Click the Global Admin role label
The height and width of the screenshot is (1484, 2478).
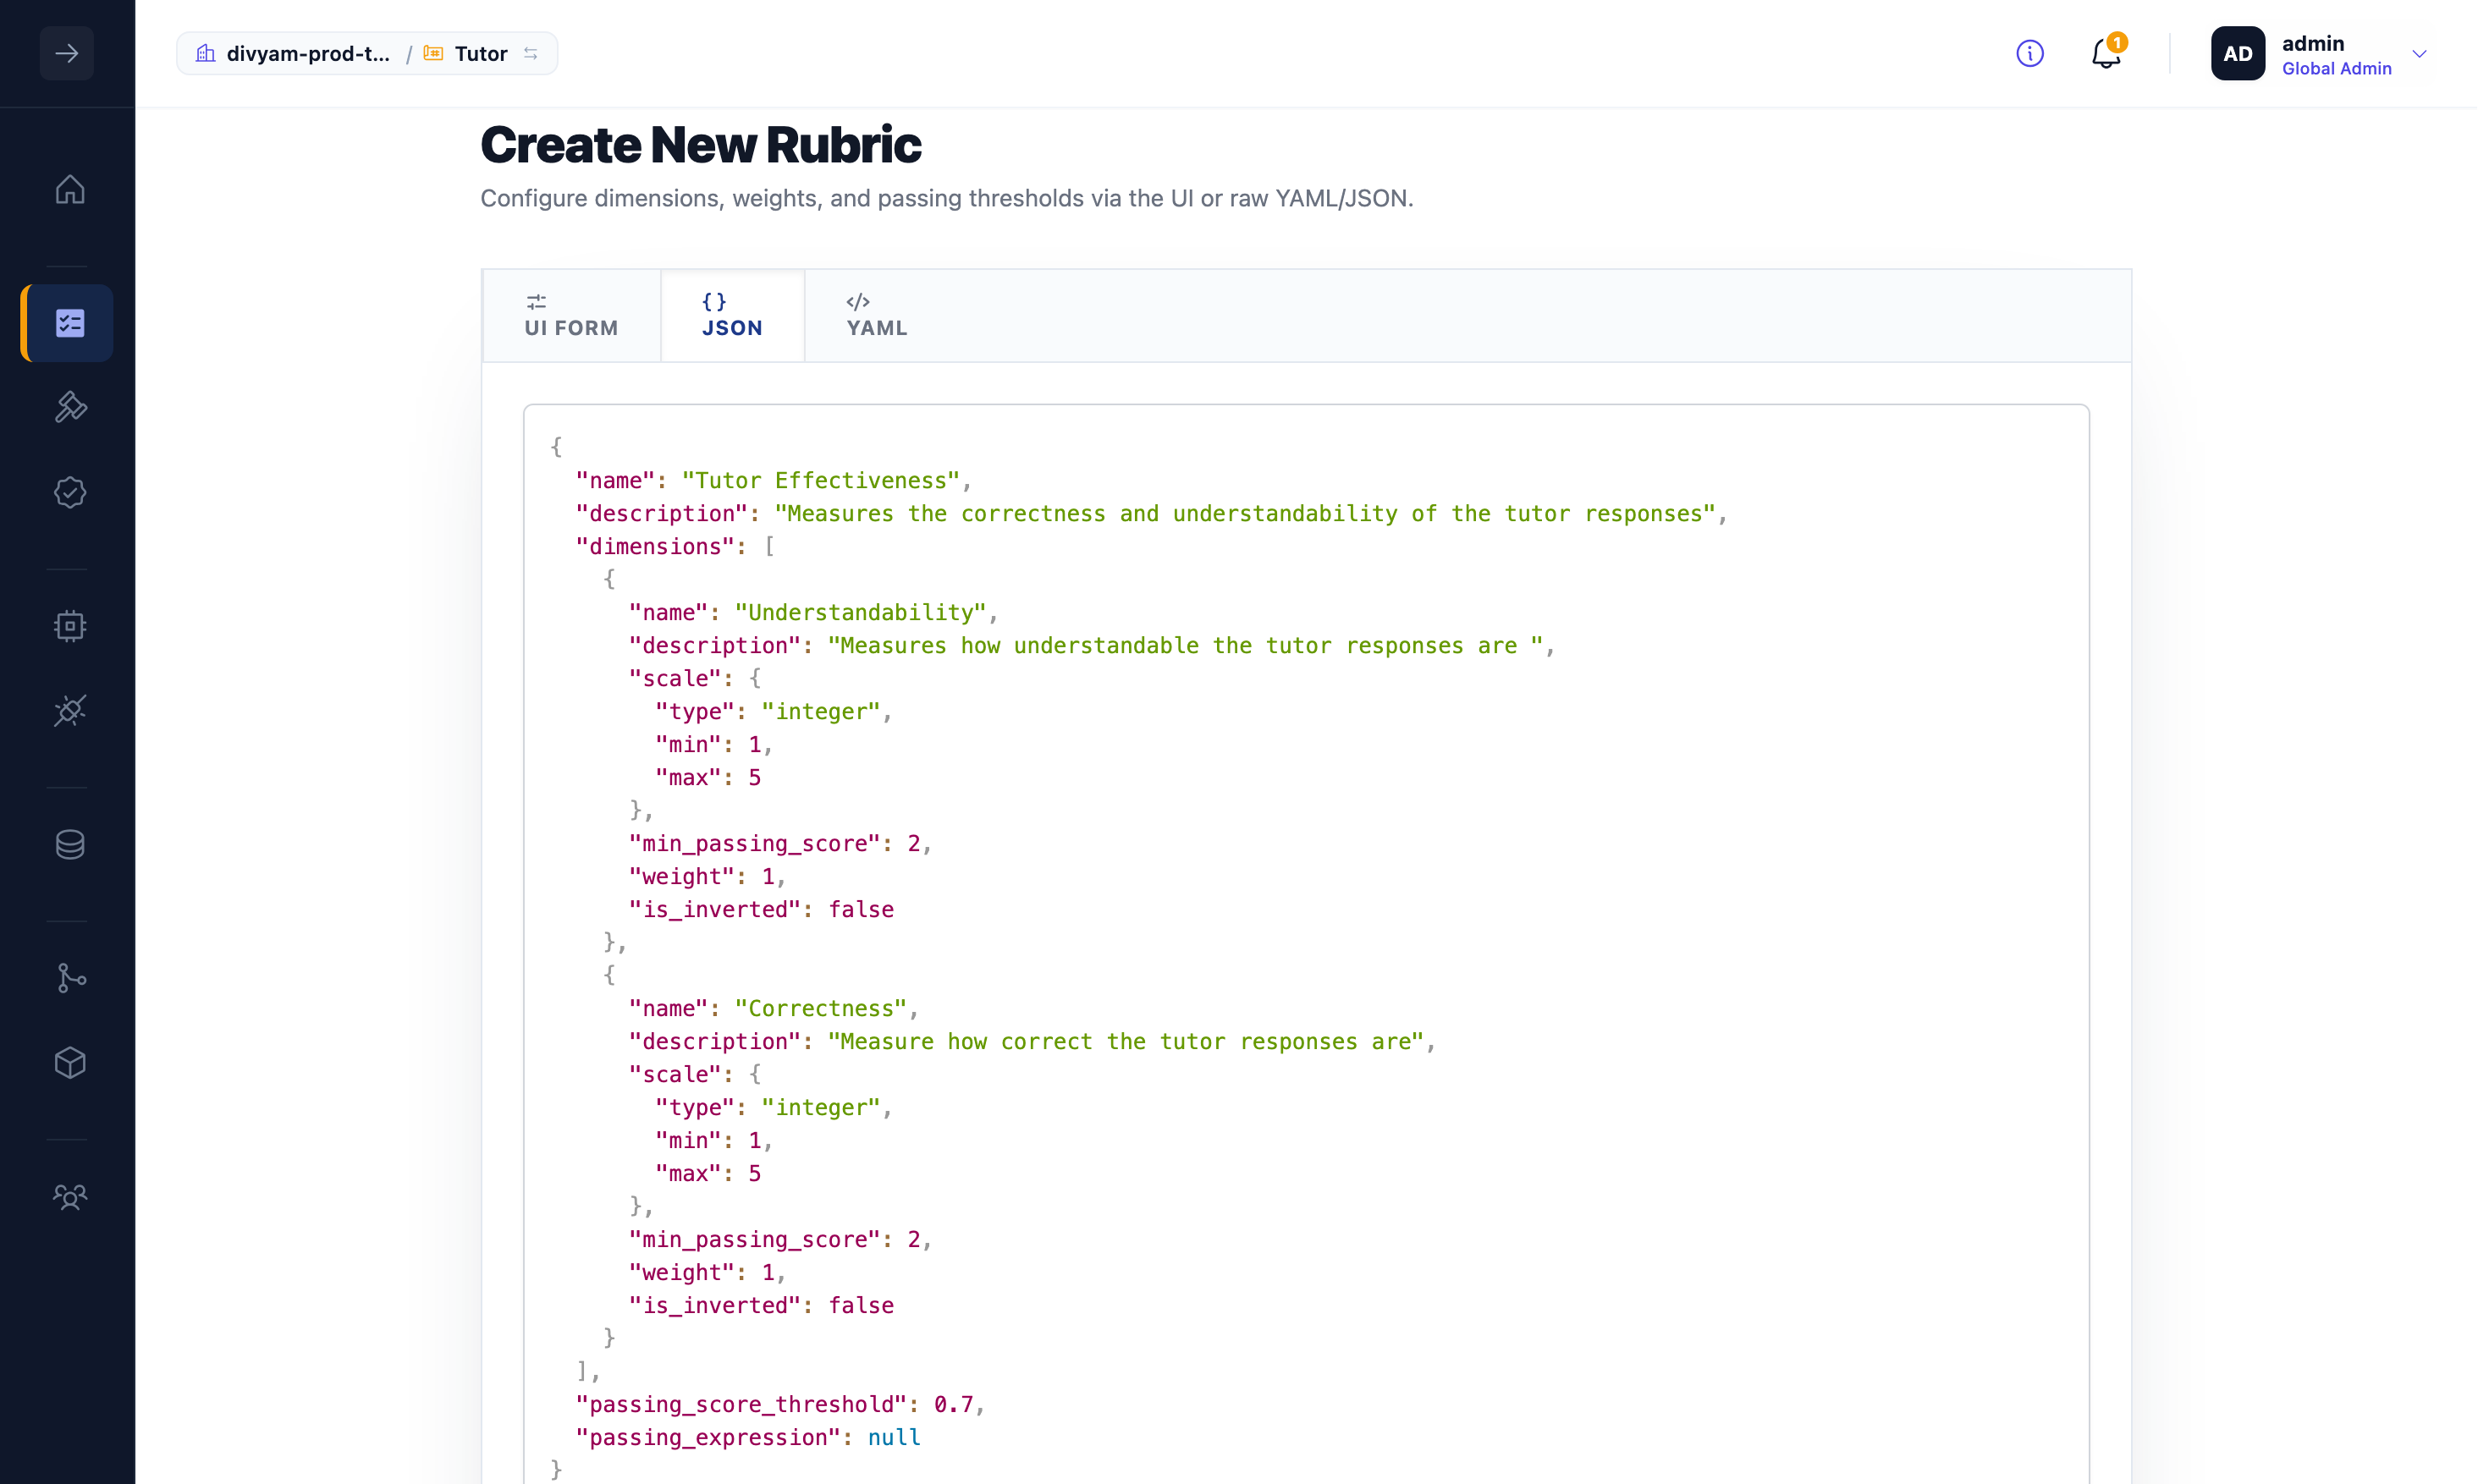tap(2336, 69)
